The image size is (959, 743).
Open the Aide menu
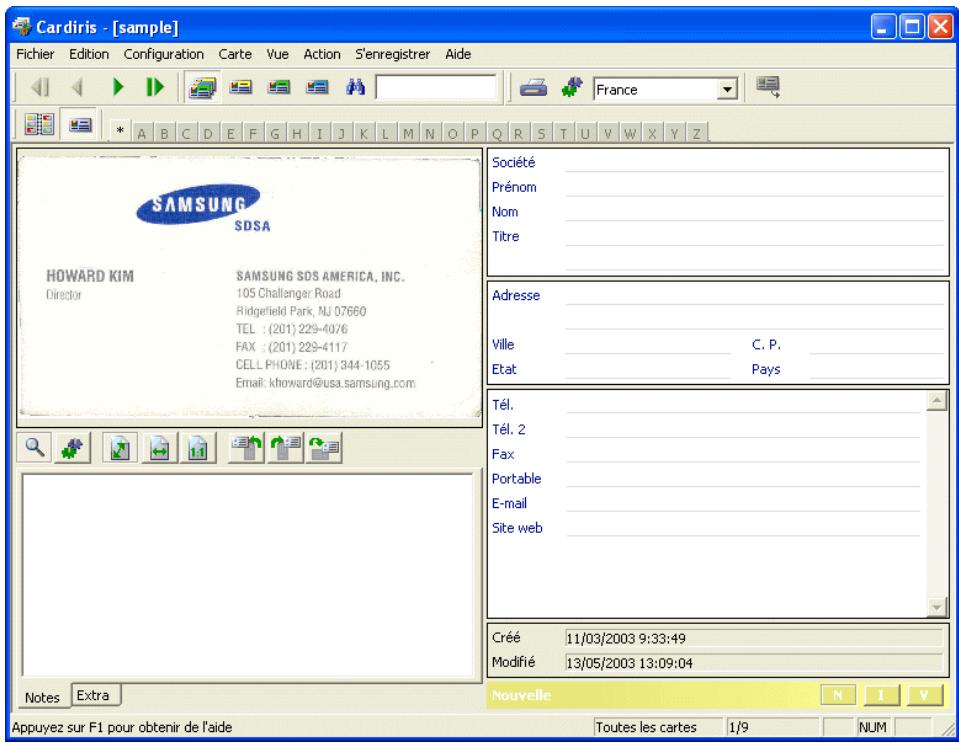click(x=457, y=54)
